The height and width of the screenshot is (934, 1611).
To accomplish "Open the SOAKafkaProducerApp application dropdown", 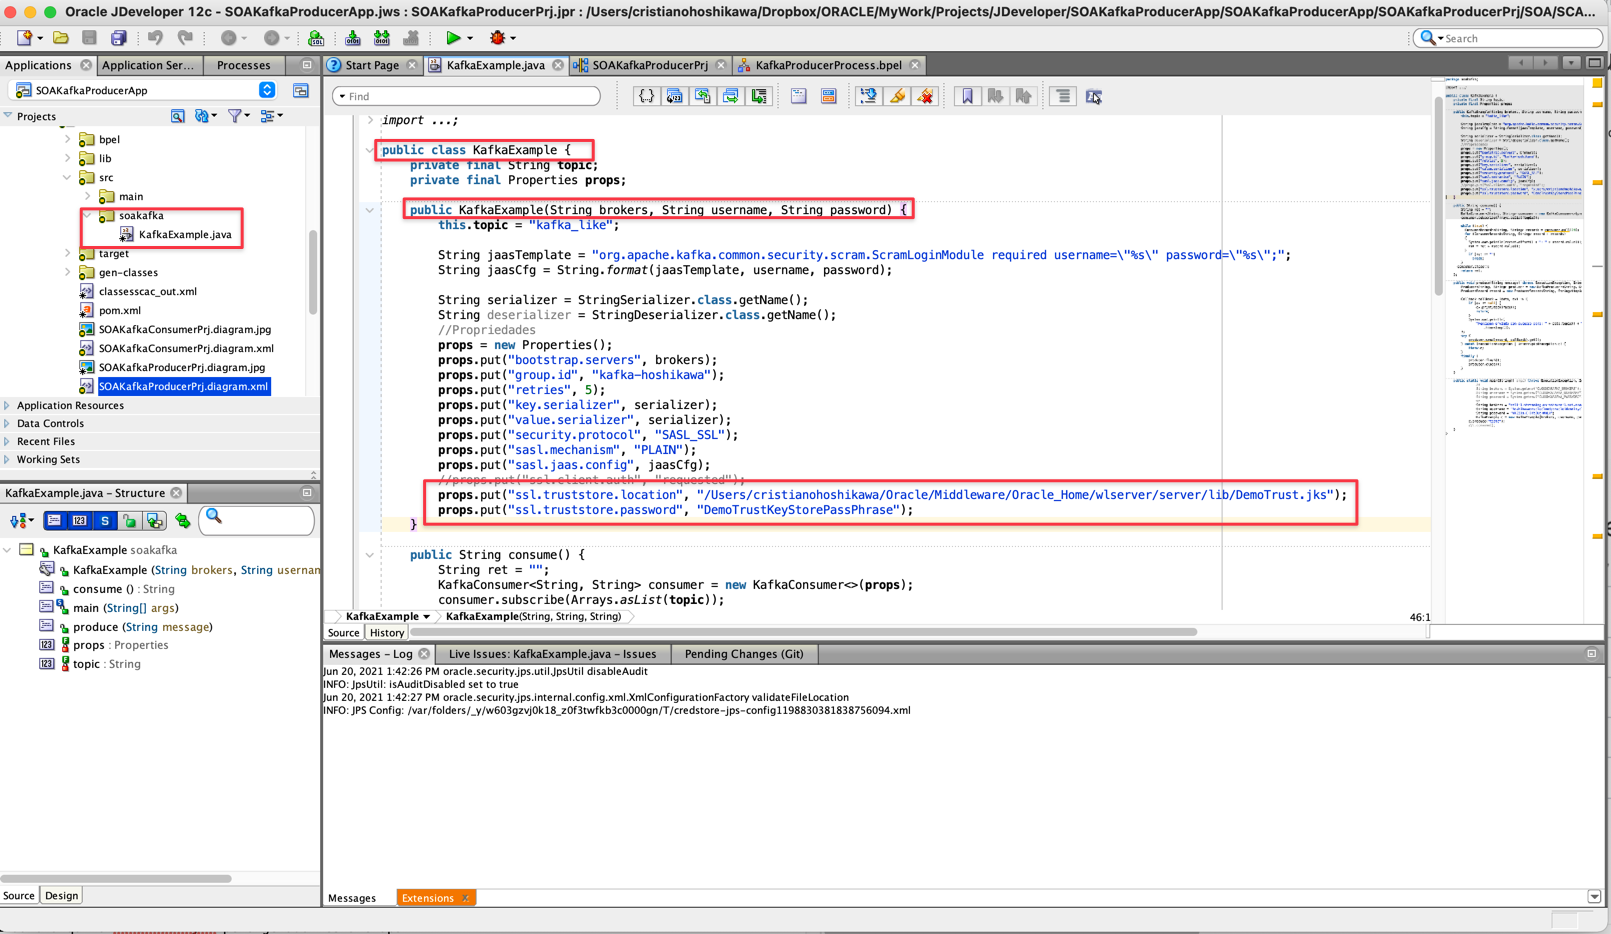I will point(267,90).
